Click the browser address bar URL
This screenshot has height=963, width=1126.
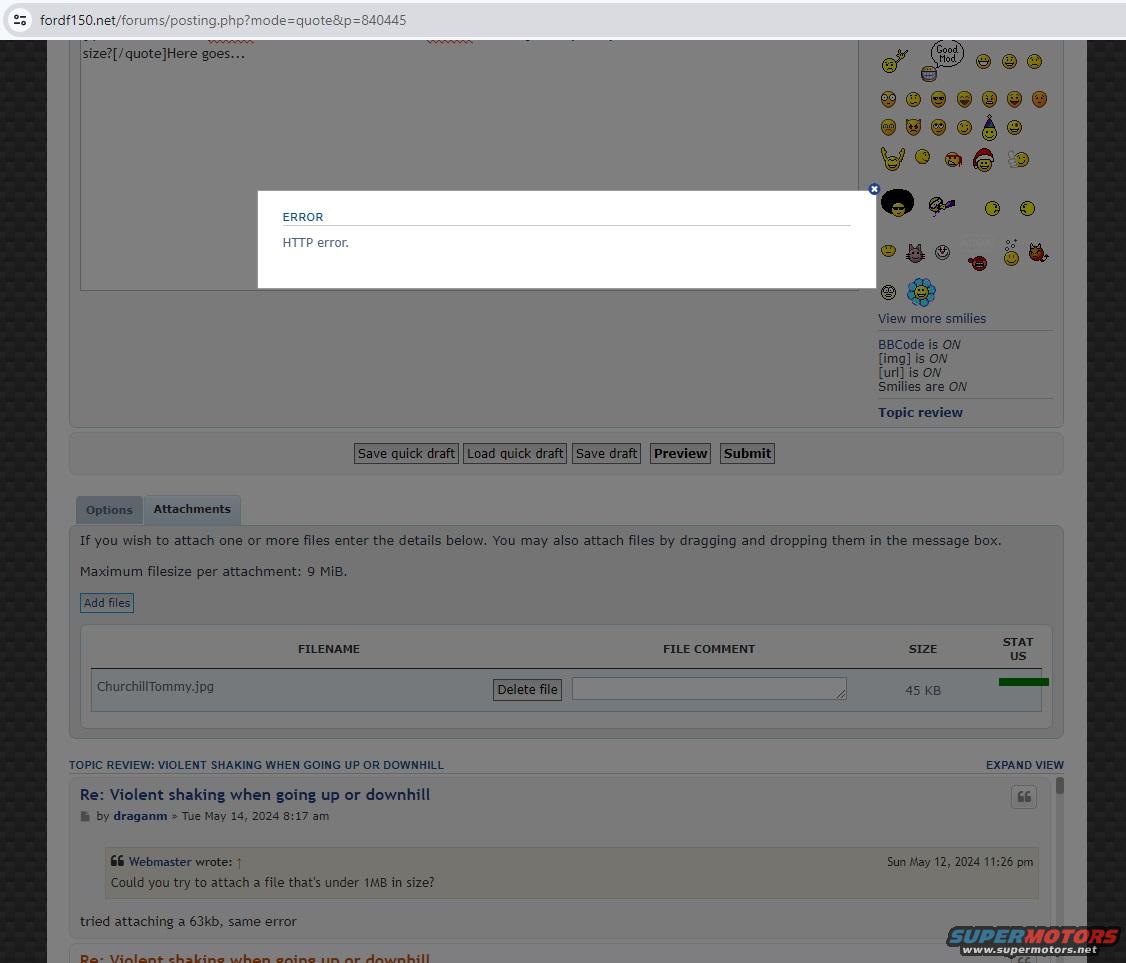click(223, 20)
